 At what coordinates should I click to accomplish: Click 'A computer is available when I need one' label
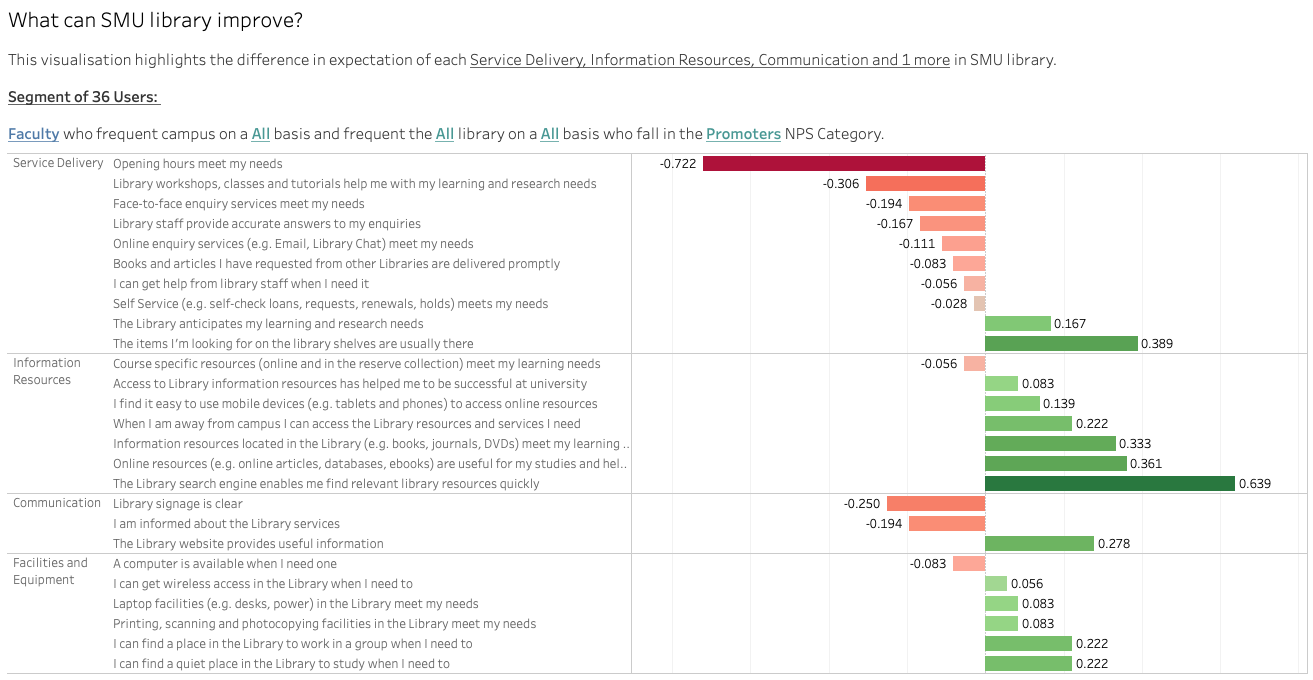pos(225,563)
